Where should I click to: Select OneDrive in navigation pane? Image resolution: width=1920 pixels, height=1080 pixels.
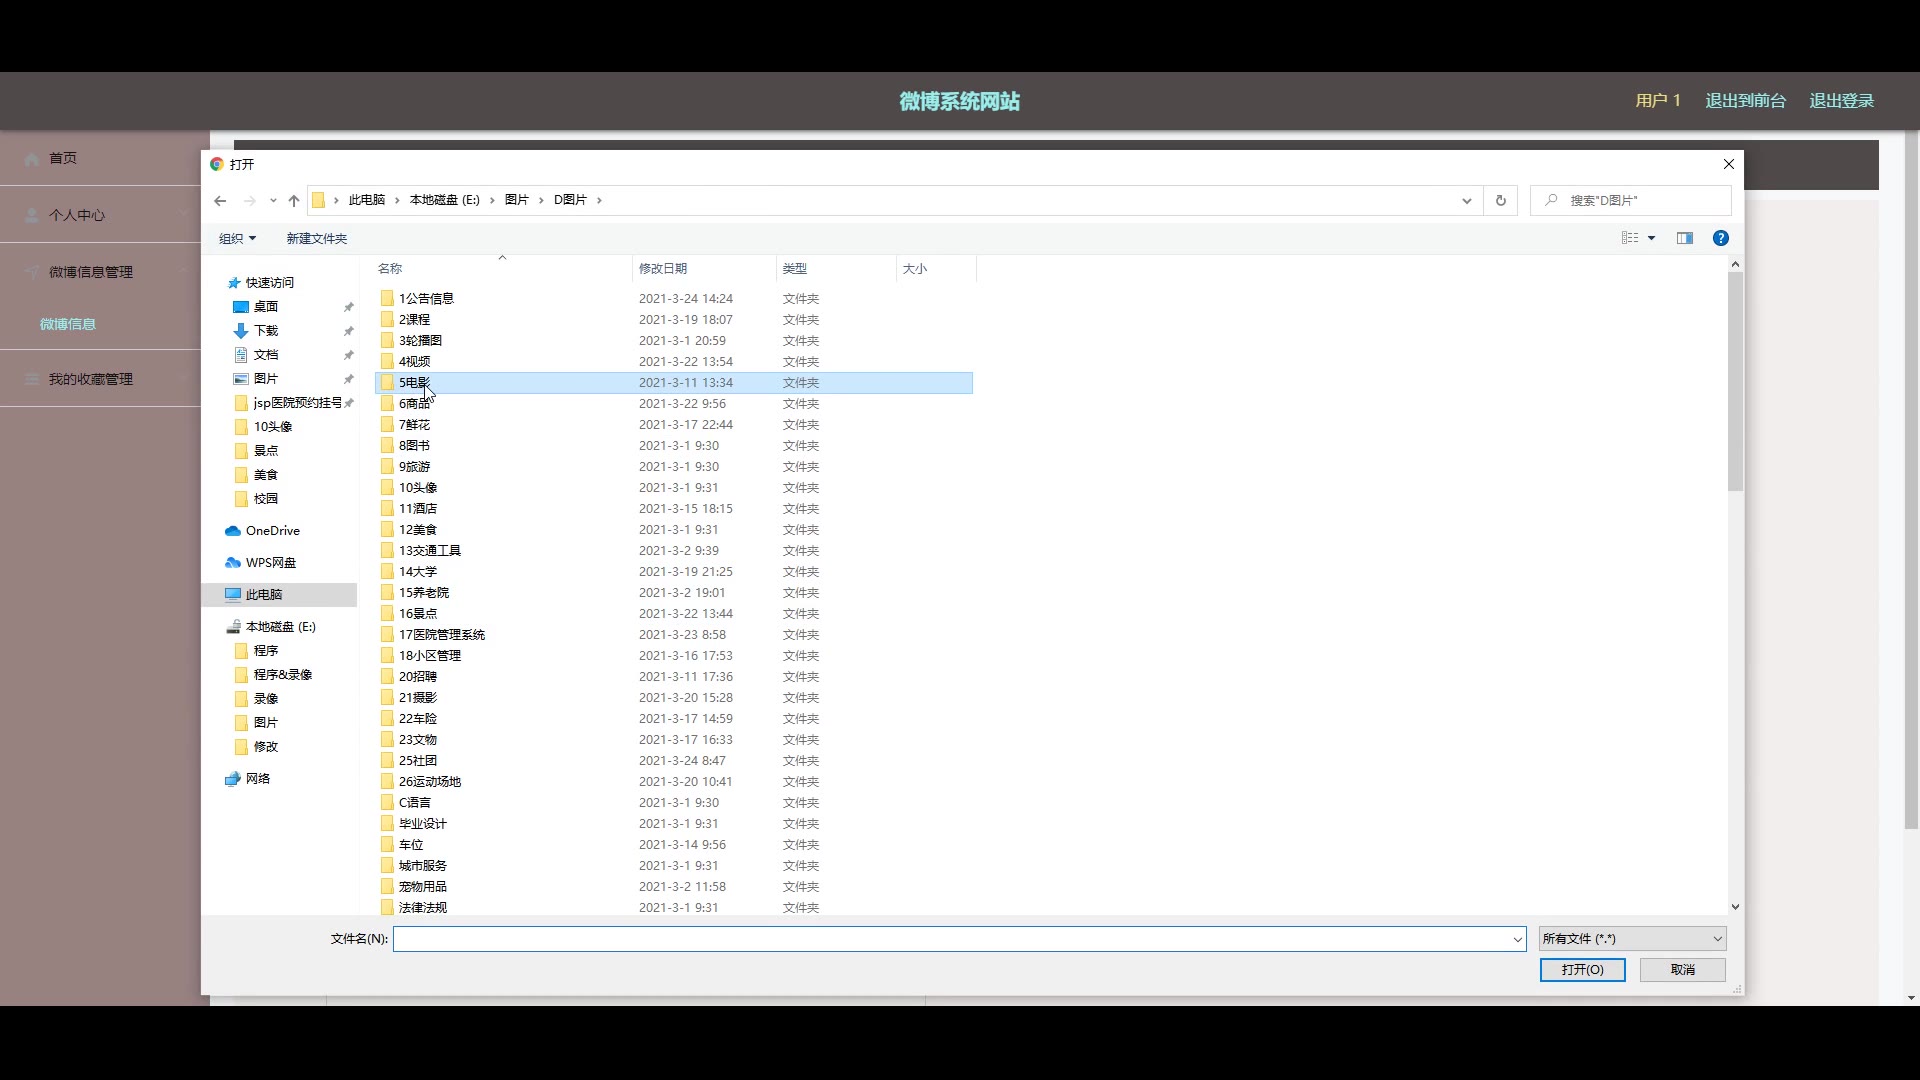click(x=272, y=531)
